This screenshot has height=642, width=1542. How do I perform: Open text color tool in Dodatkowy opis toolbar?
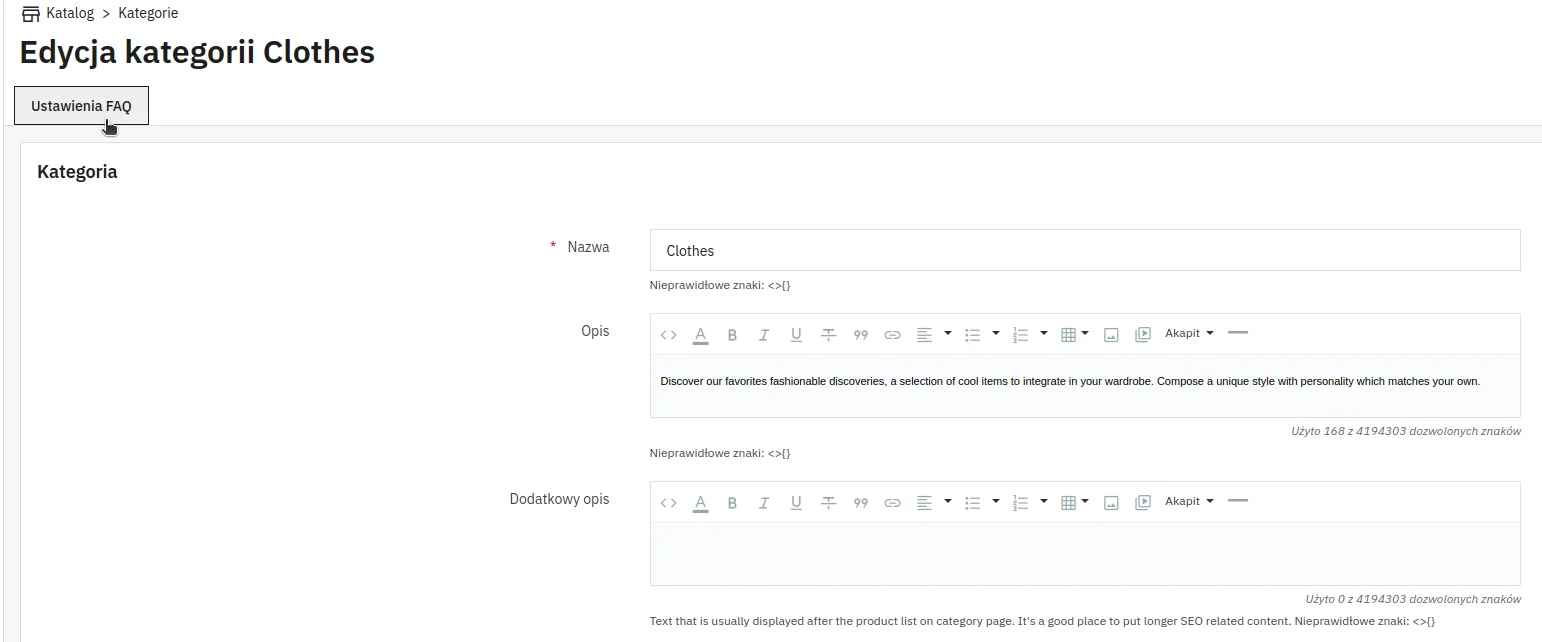[x=701, y=503]
